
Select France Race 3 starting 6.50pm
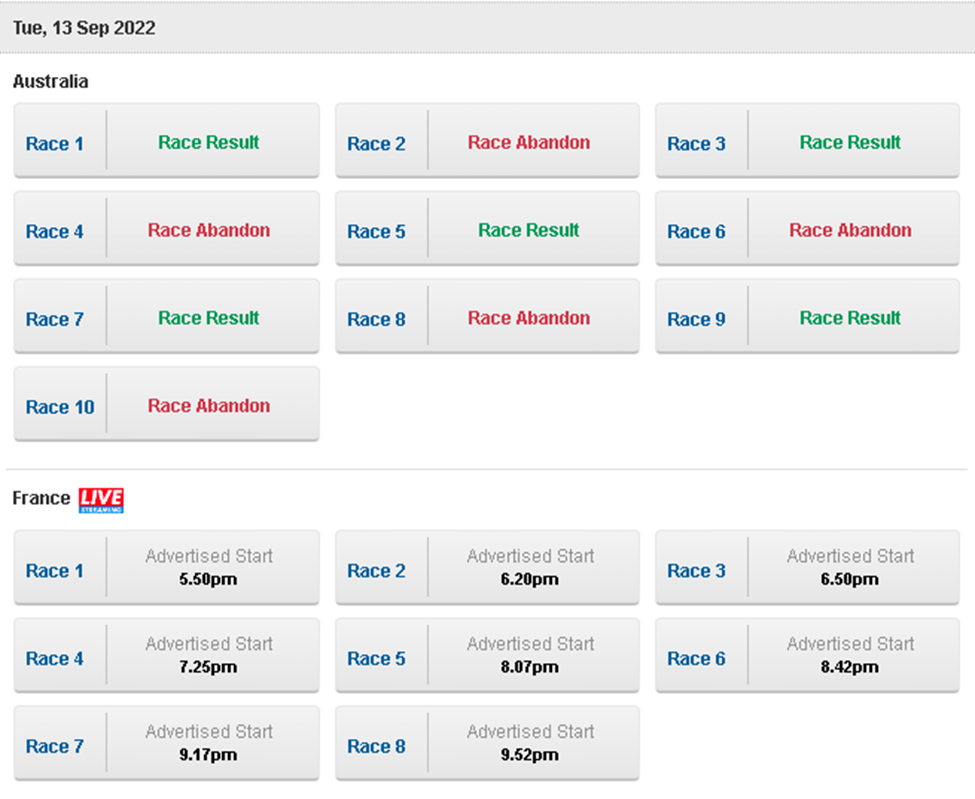pyautogui.click(x=807, y=567)
